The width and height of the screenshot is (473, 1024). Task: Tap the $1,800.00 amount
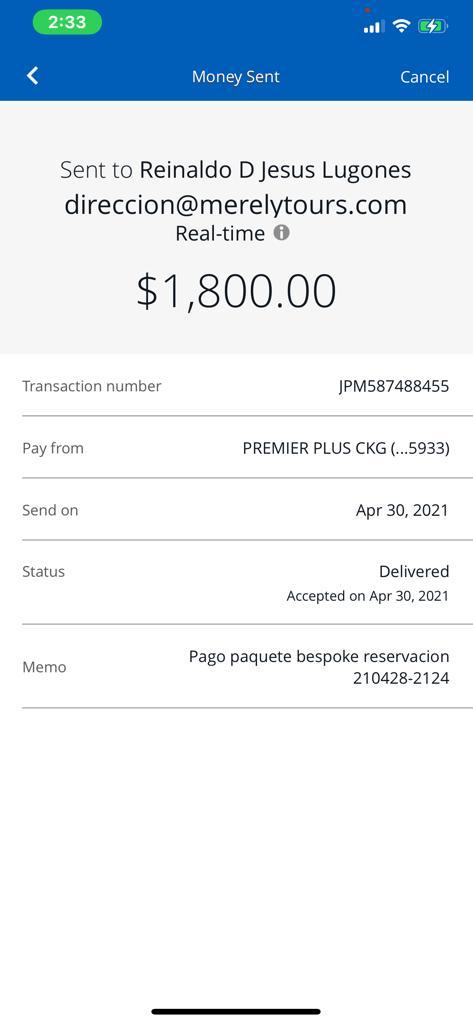[x=236, y=291]
